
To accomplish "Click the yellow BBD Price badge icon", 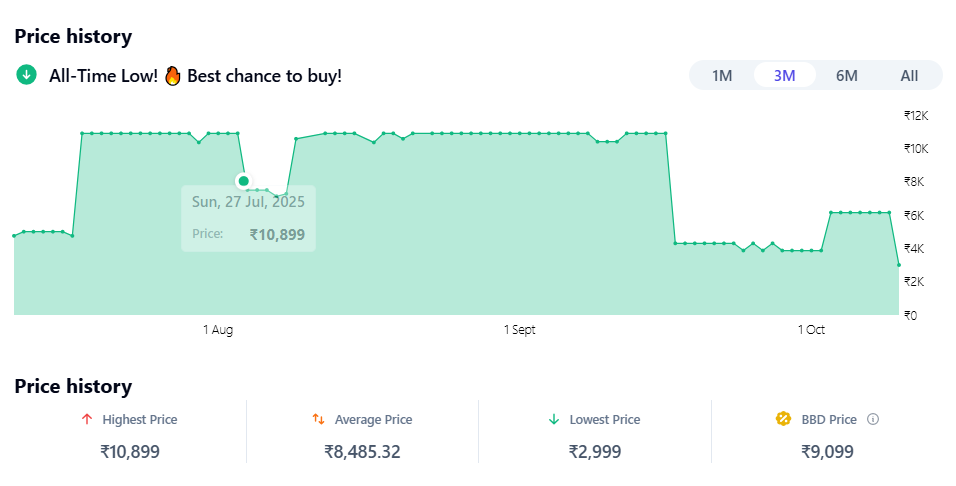I will pos(784,420).
